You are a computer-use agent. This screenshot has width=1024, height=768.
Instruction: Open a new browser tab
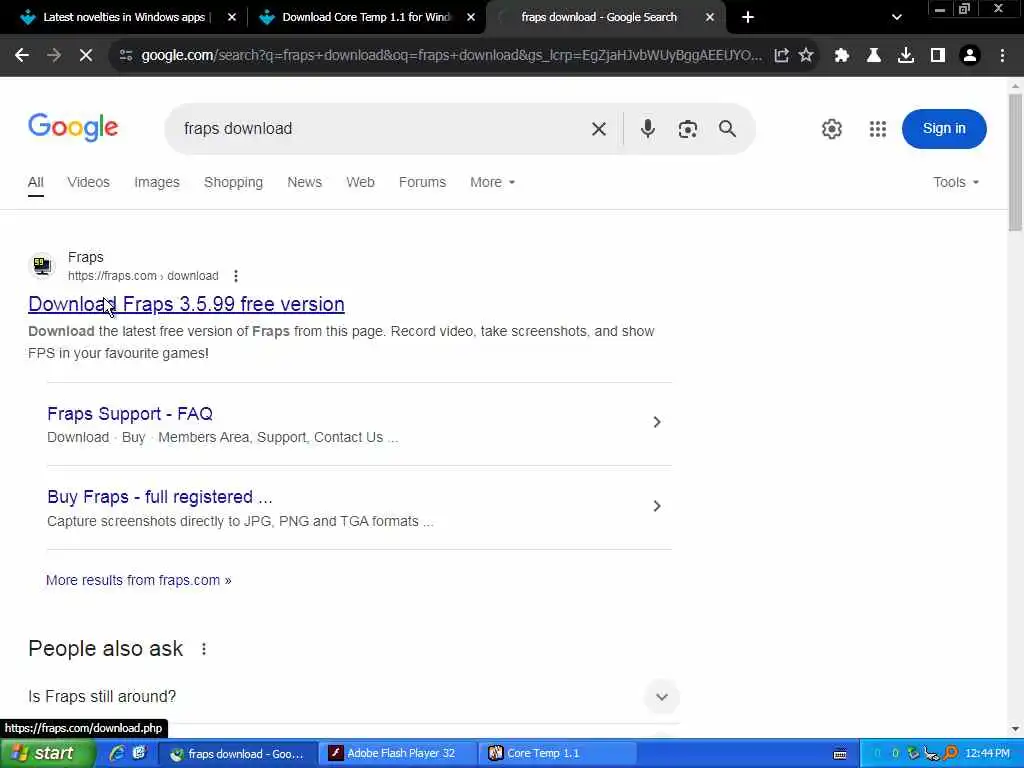(748, 17)
